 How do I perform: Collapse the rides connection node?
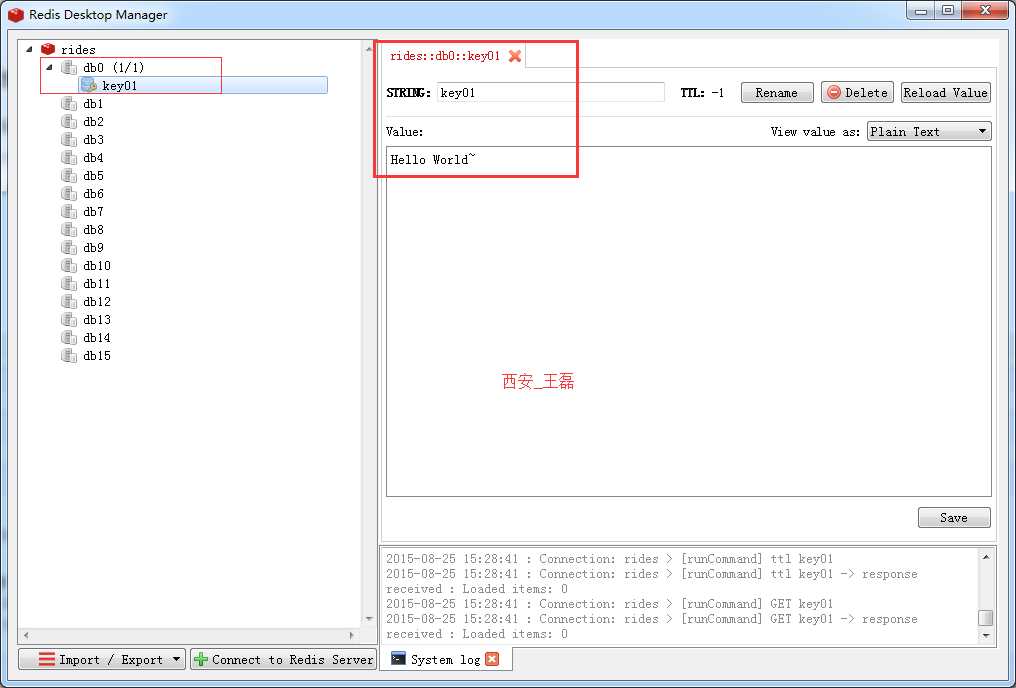click(x=29, y=49)
